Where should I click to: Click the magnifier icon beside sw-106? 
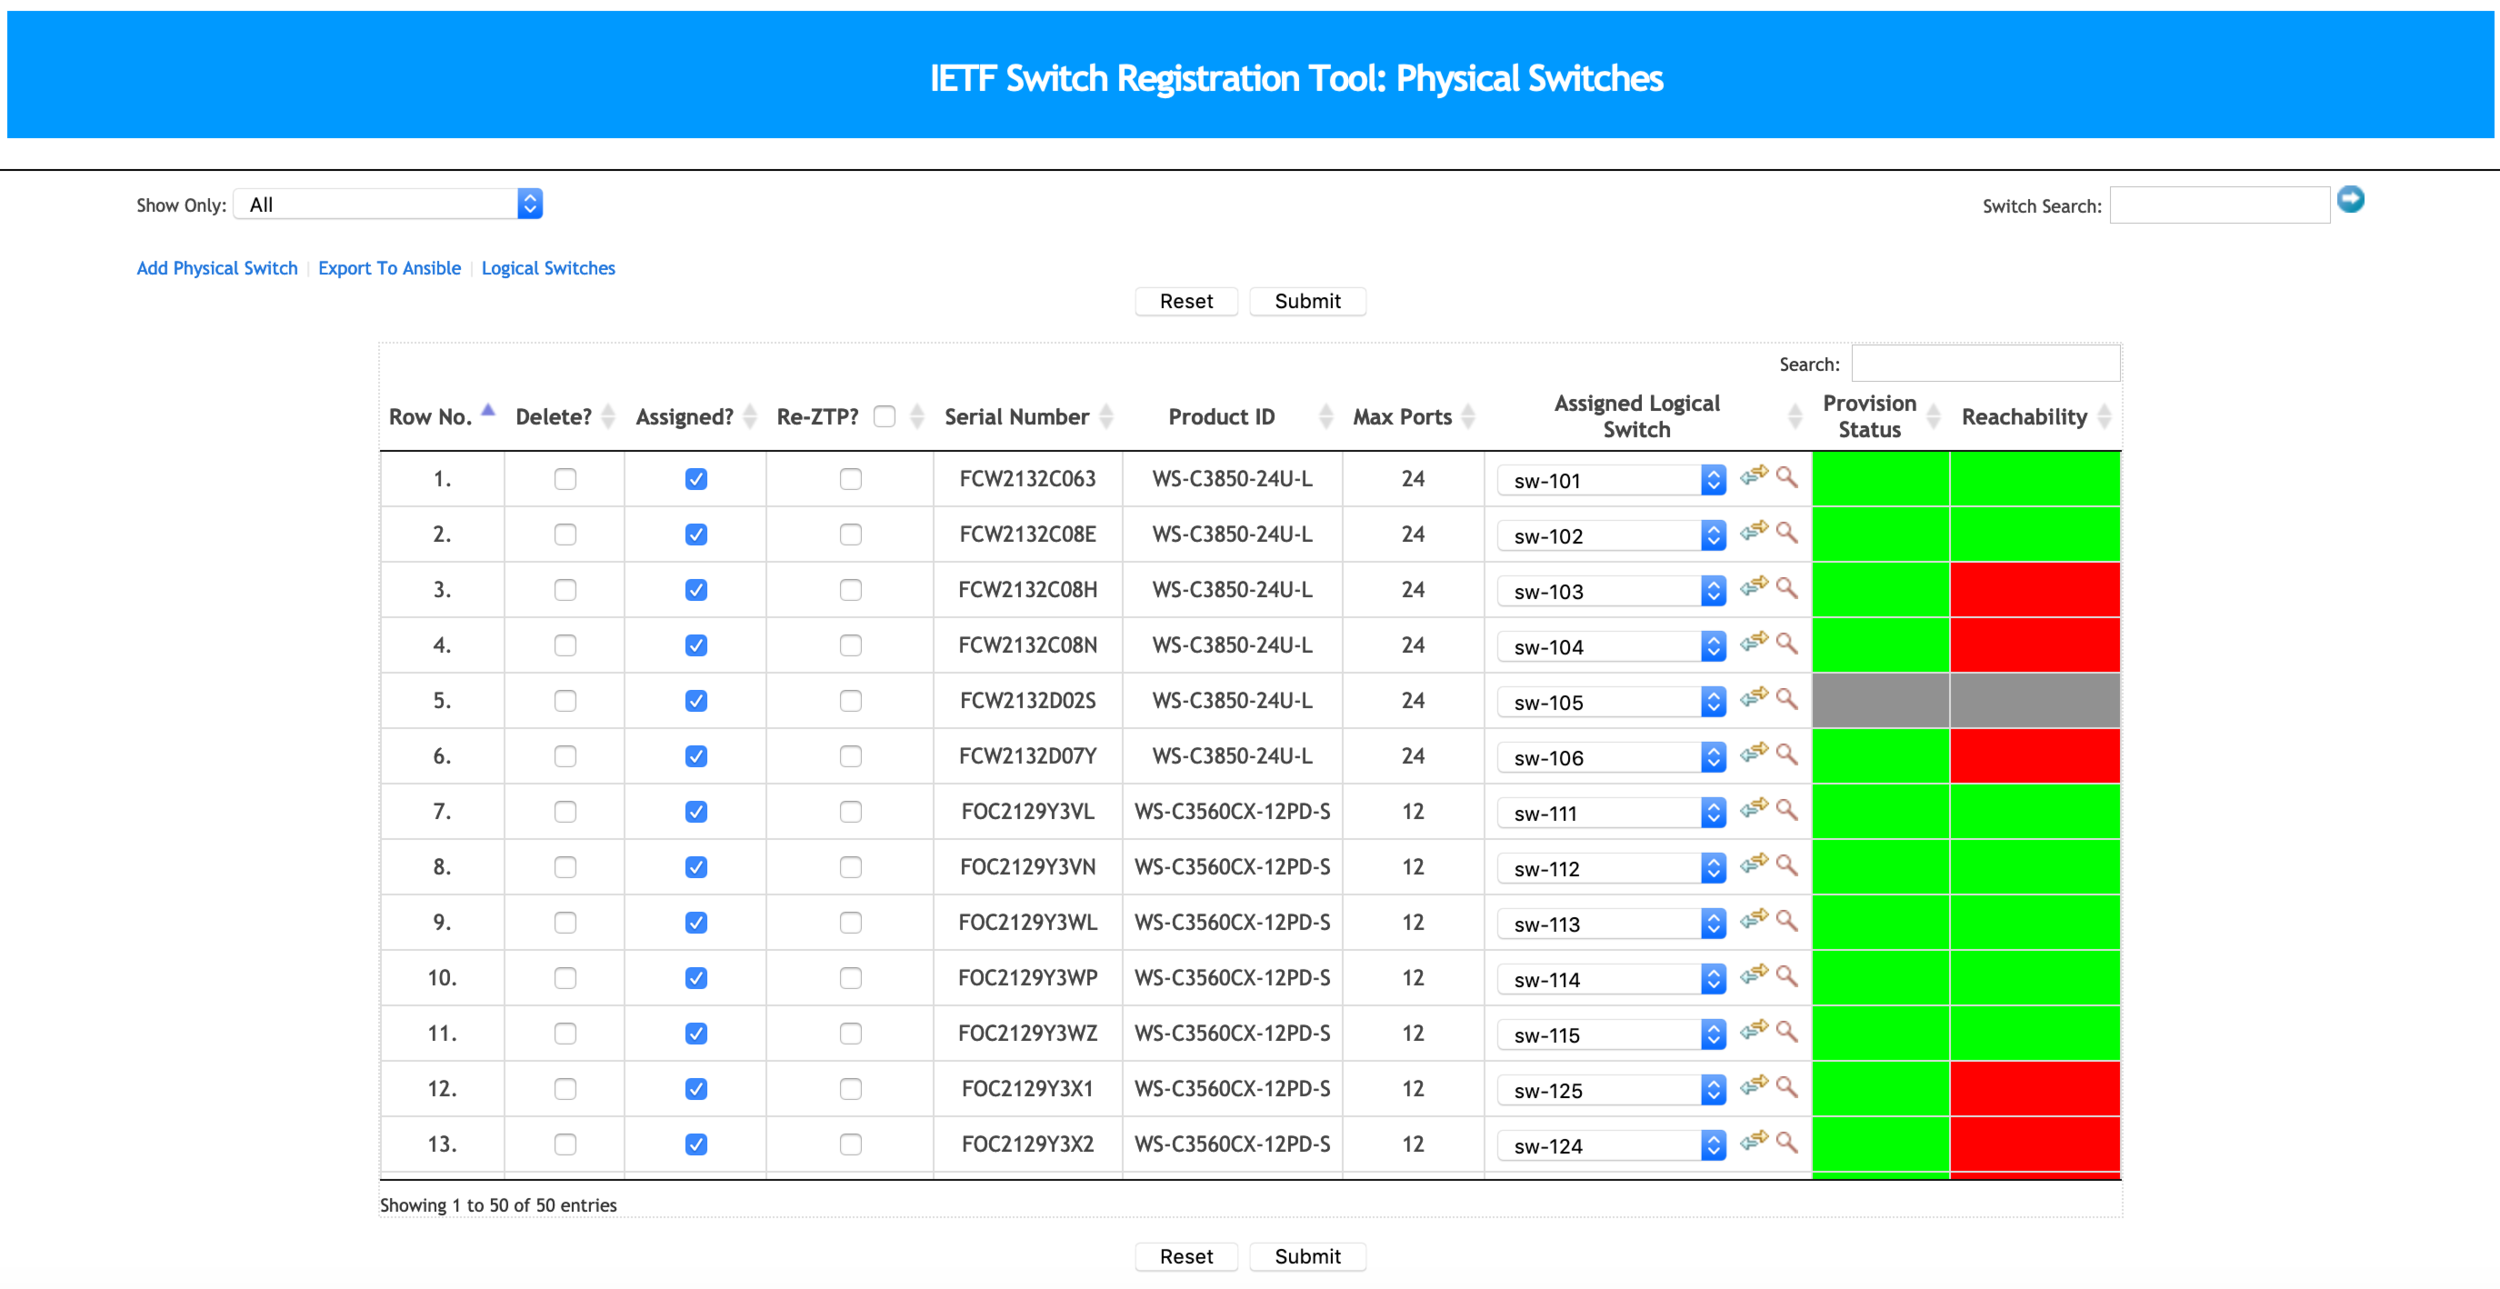click(x=1787, y=755)
